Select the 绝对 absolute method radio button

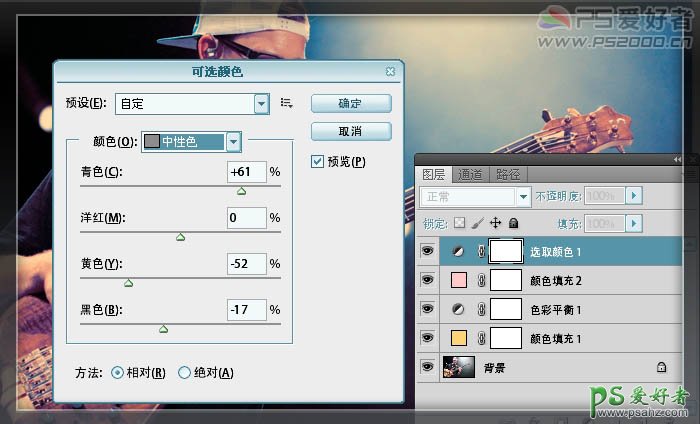(x=184, y=373)
